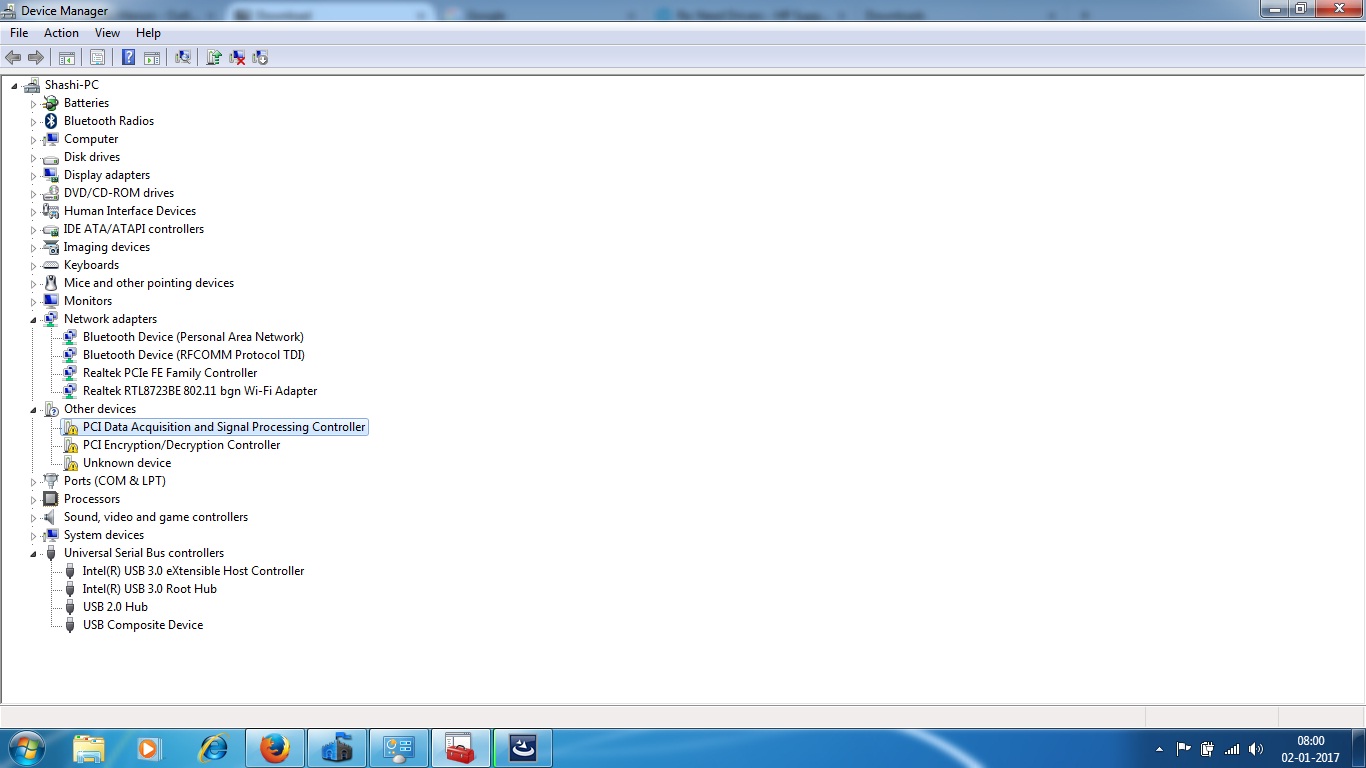Expand IDE ATA/ATAPI controllers node arrow
The width and height of the screenshot is (1366, 768).
[x=33, y=230]
